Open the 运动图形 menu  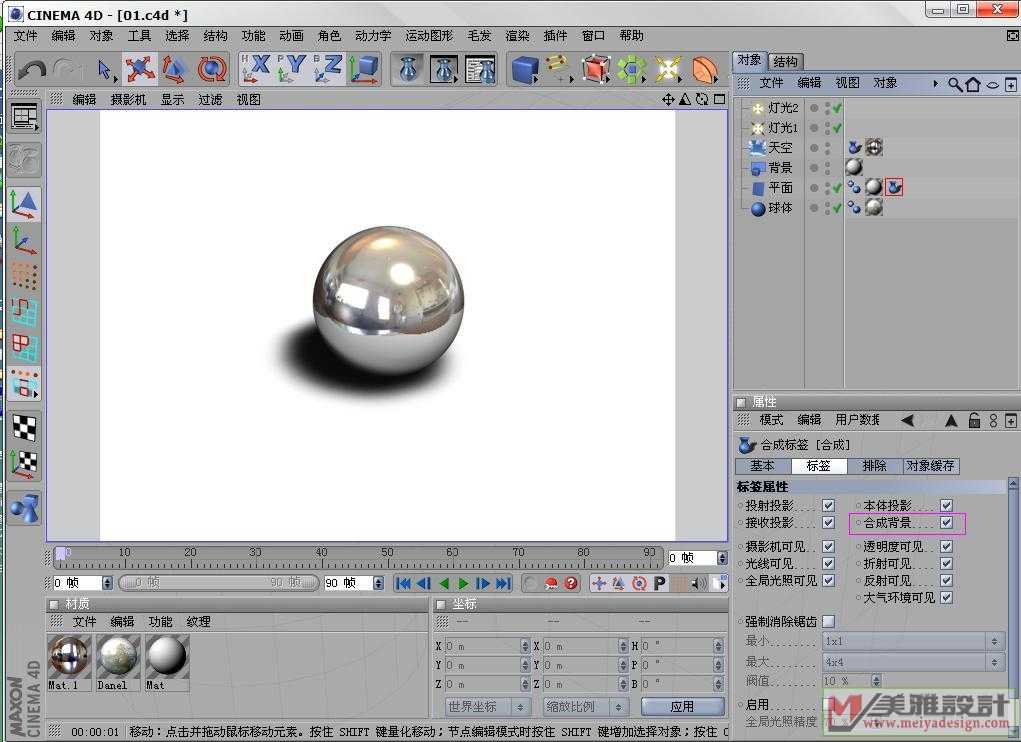pyautogui.click(x=428, y=36)
